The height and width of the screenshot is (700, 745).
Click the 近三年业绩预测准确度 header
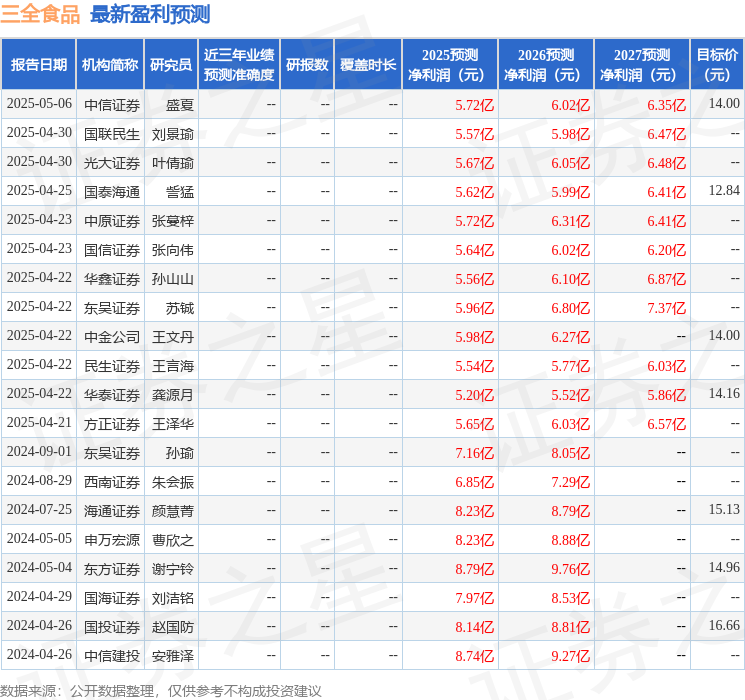click(x=238, y=64)
